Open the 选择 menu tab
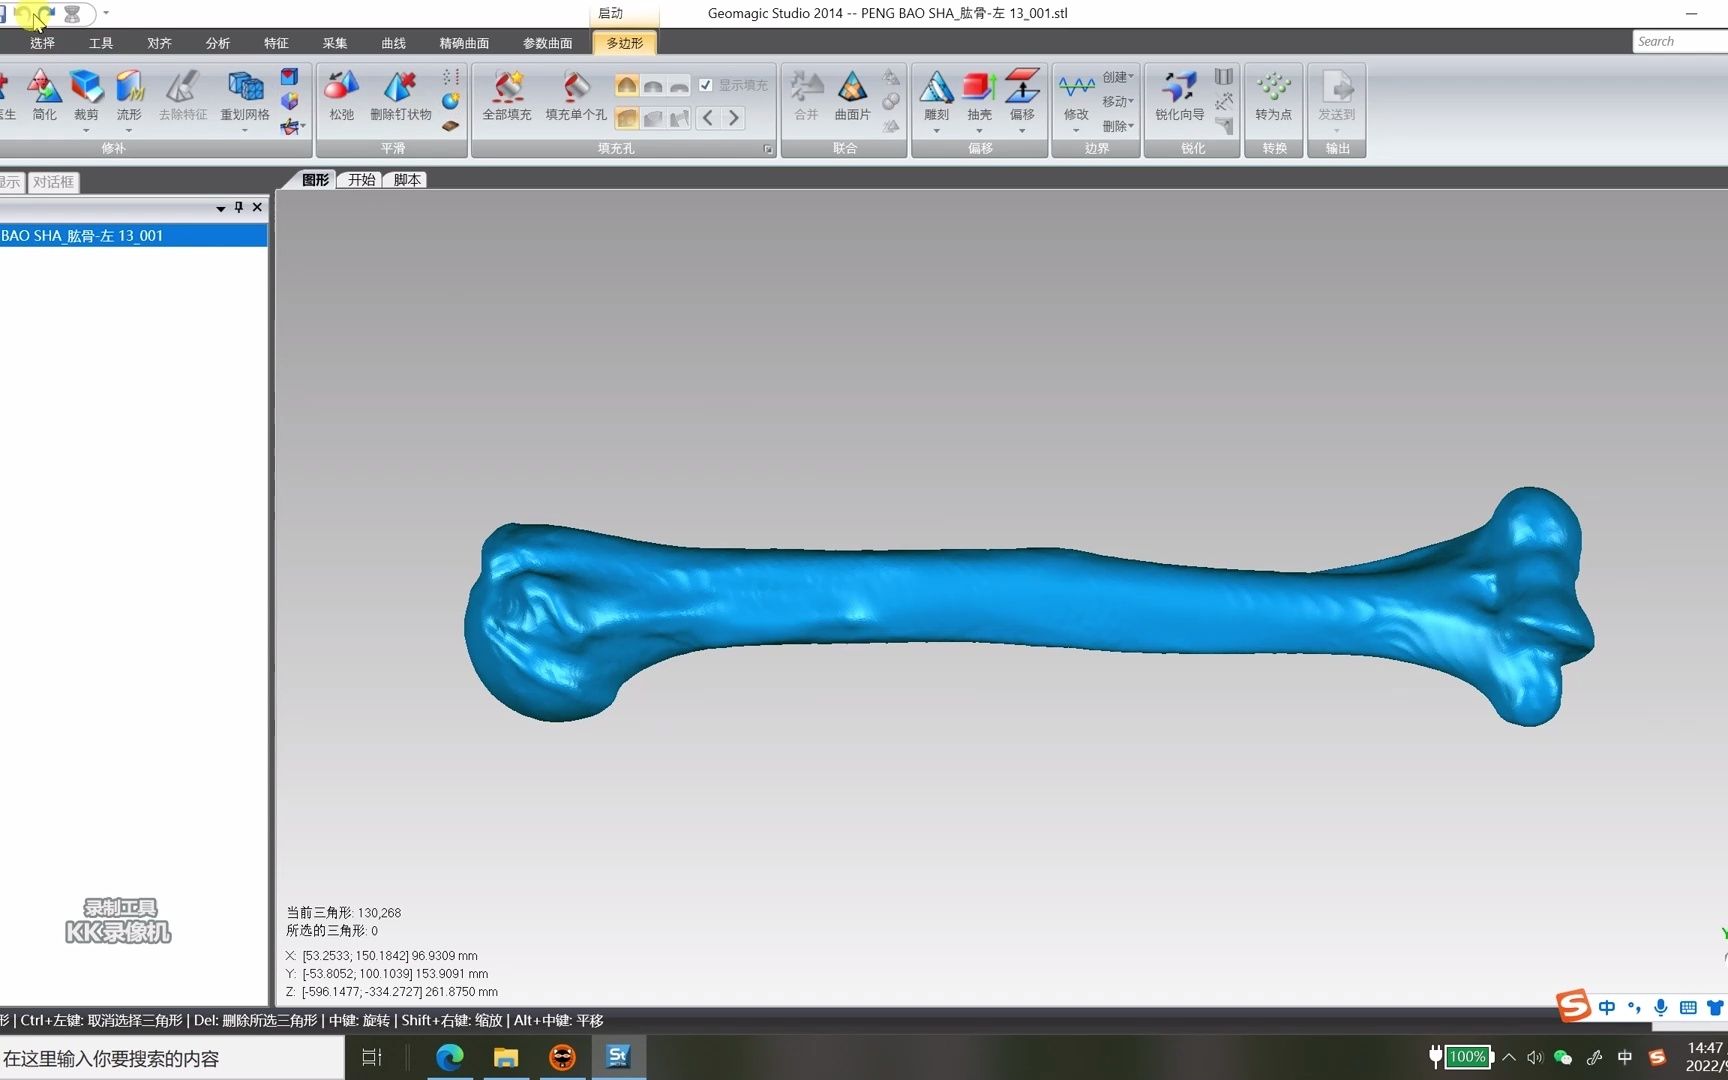This screenshot has height=1080, width=1728. coord(42,43)
